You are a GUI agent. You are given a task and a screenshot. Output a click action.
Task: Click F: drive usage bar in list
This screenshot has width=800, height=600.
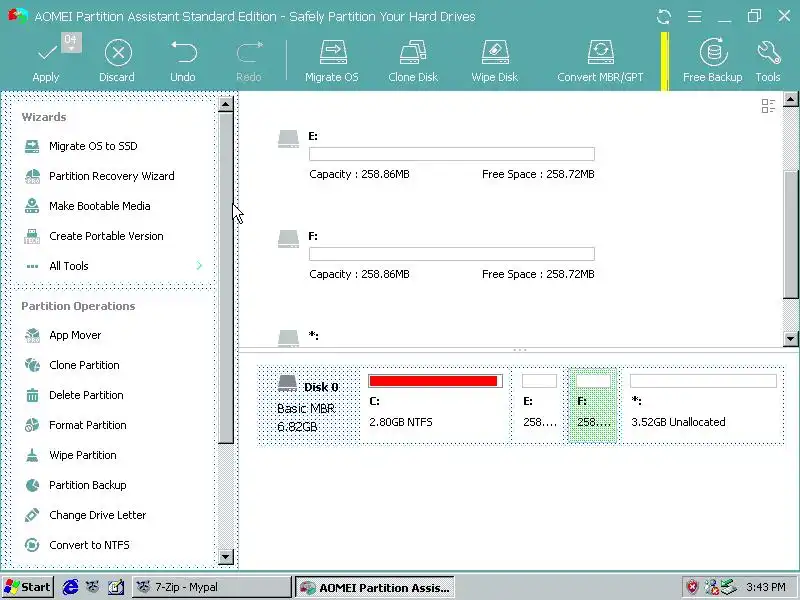[x=452, y=254]
